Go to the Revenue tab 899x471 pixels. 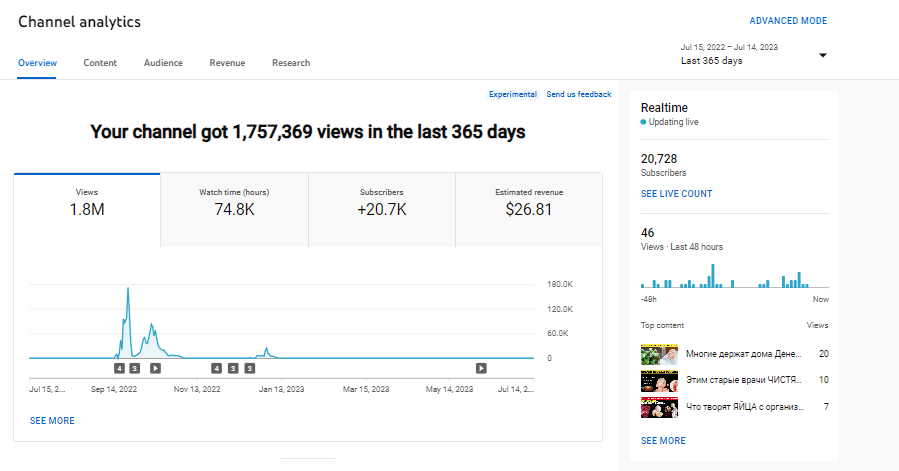click(x=227, y=63)
